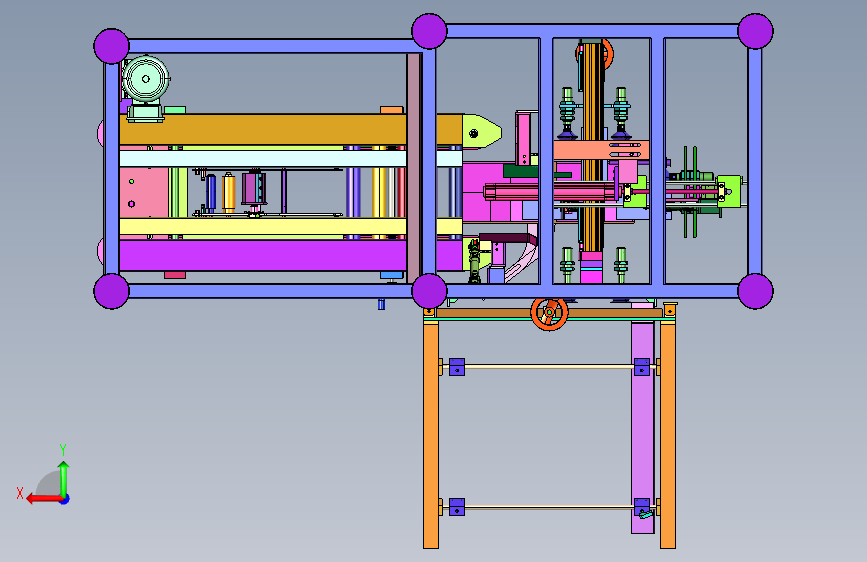Image resolution: width=867 pixels, height=562 pixels.
Task: Select the left orange stand leg
Action: pyautogui.click(x=431, y=435)
